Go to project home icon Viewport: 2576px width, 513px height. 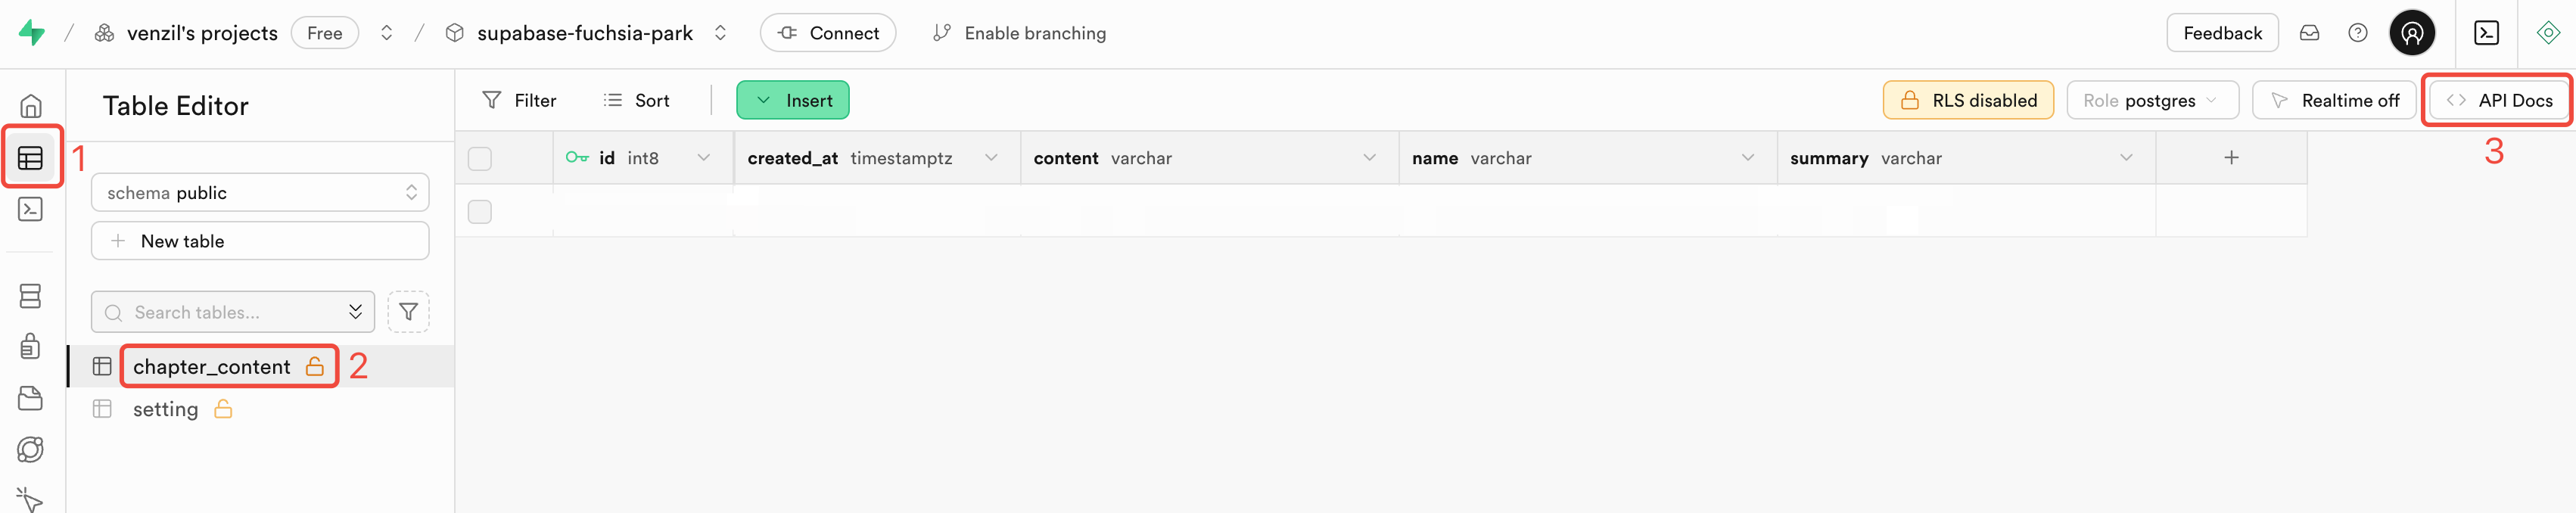[30, 106]
